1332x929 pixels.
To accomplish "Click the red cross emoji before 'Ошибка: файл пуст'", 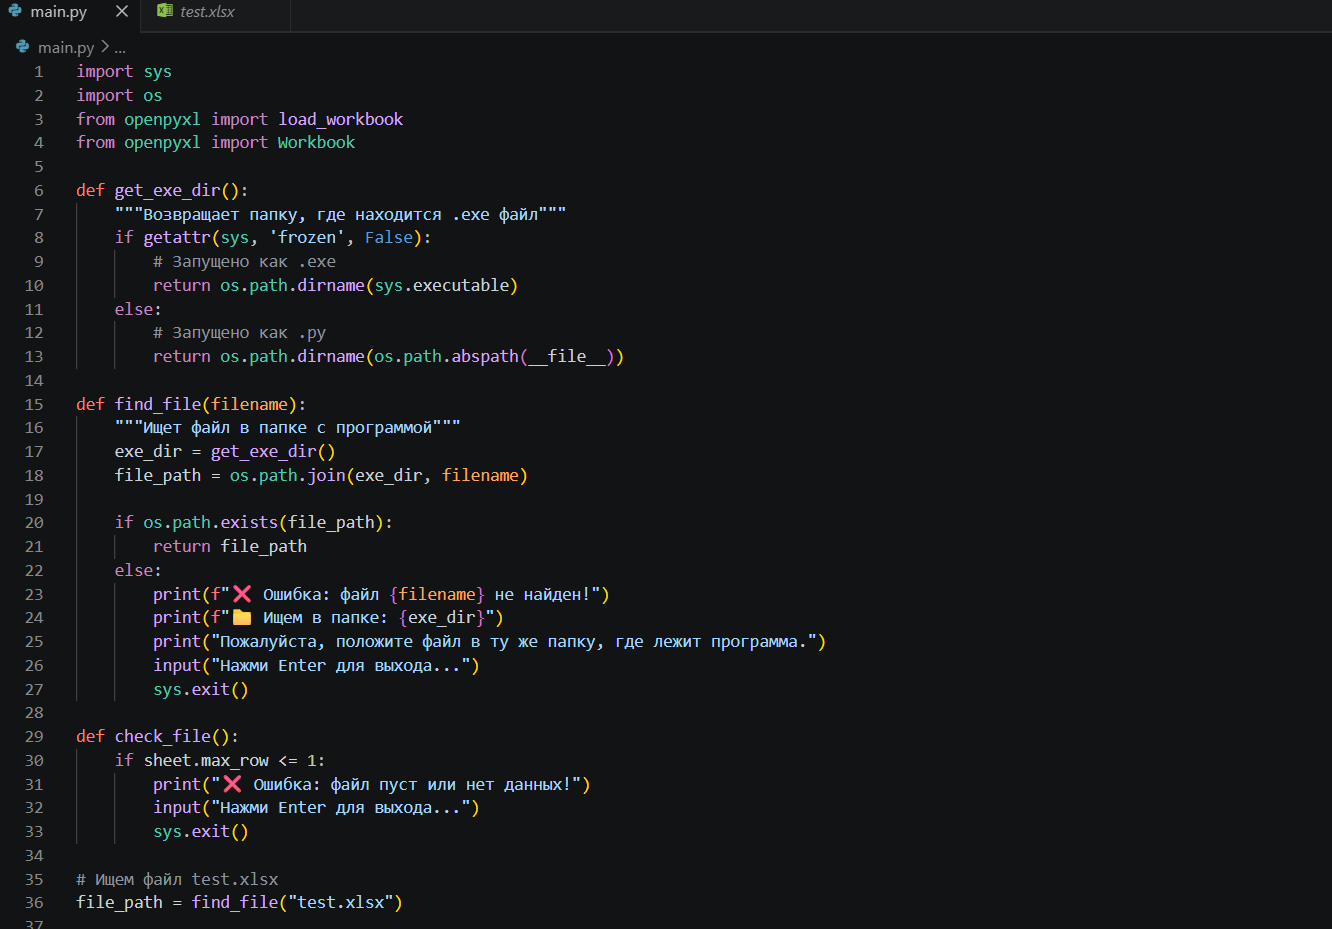I will 232,784.
